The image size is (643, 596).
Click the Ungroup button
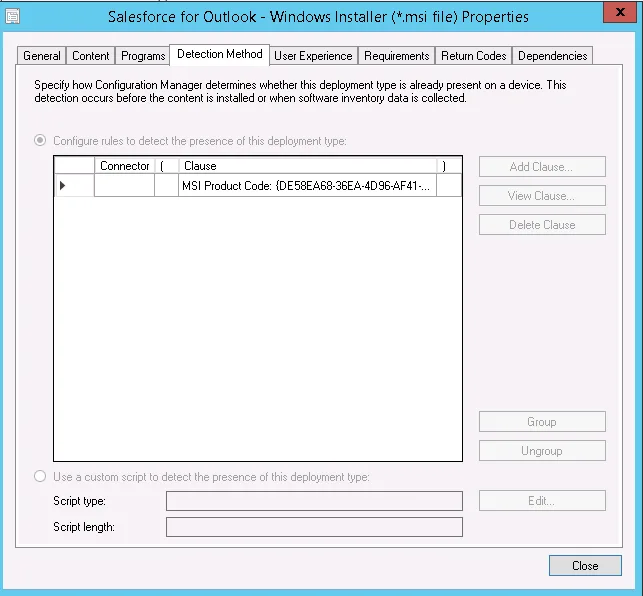click(542, 451)
